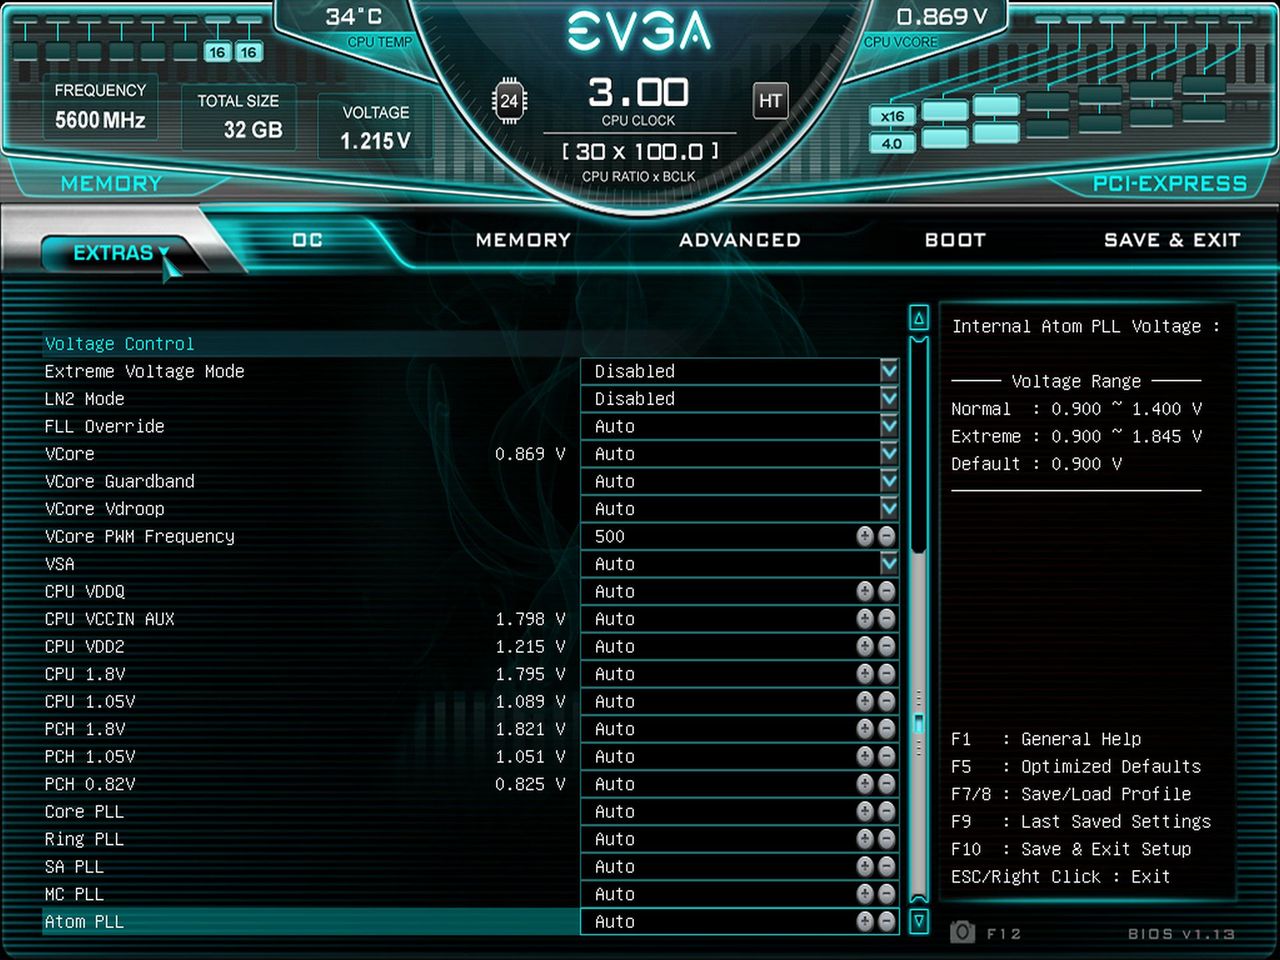
Task: Increase PCH 1.05V with plus button
Action: click(866, 756)
